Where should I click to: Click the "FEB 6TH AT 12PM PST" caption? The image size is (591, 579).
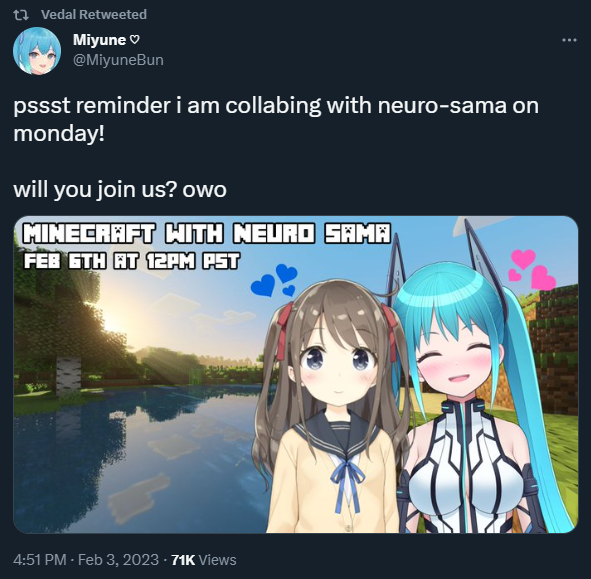pos(131,261)
